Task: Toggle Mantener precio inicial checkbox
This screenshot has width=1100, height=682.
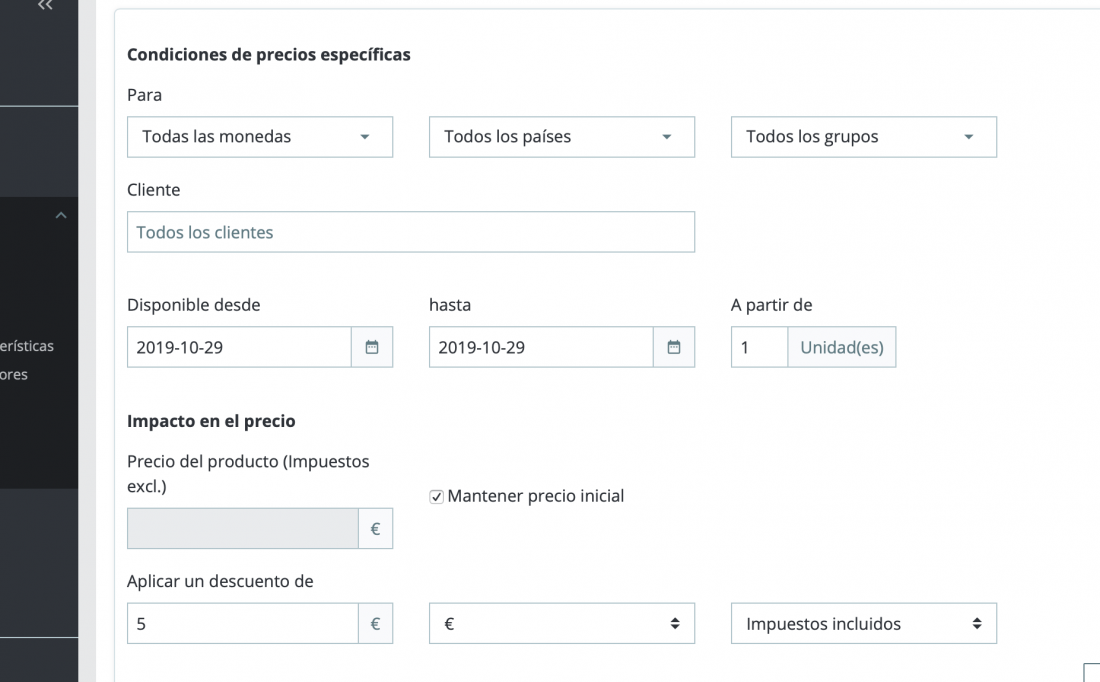Action: click(x=436, y=497)
